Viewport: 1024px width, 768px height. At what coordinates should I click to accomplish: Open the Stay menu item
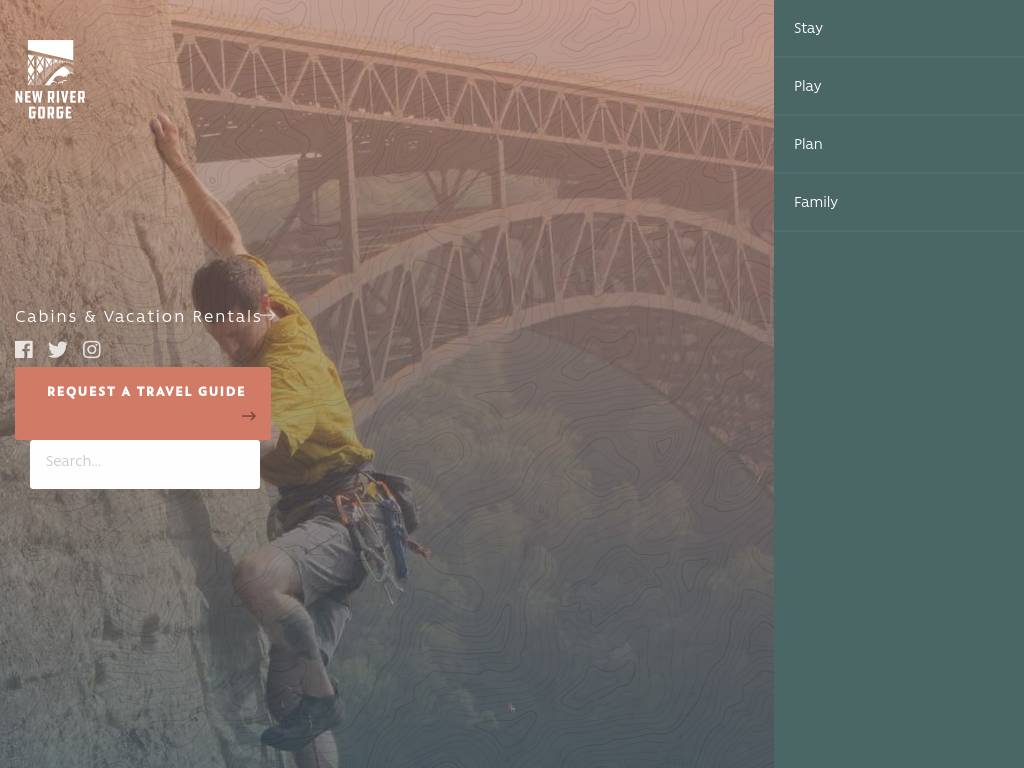pyautogui.click(x=808, y=28)
